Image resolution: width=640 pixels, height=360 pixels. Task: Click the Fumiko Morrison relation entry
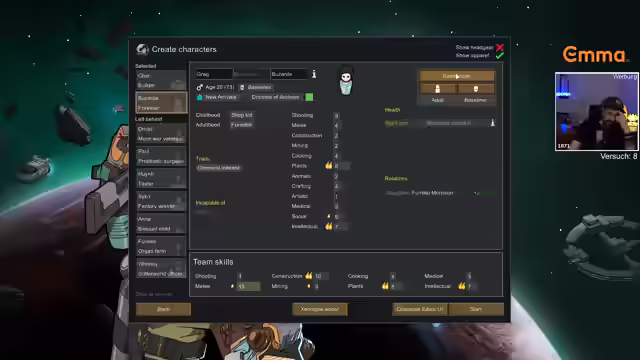pyautogui.click(x=440, y=193)
